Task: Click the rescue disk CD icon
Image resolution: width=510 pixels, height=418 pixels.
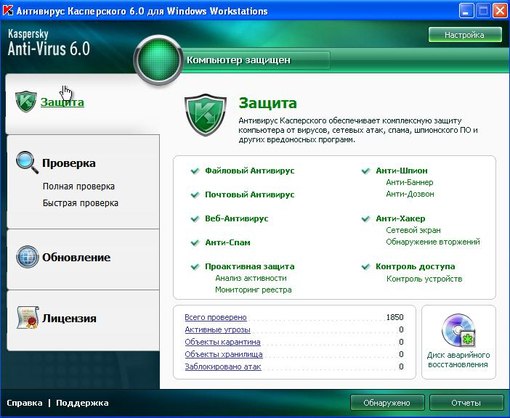Action: coord(459,330)
